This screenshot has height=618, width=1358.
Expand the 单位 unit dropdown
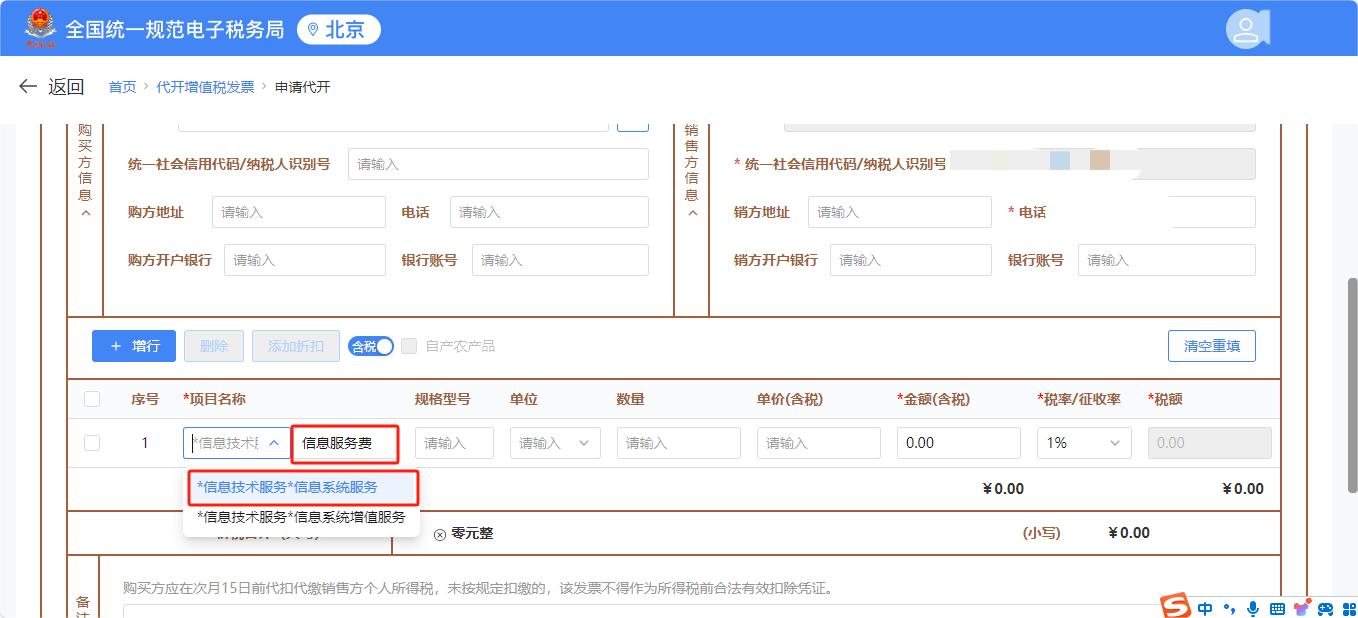click(x=555, y=443)
